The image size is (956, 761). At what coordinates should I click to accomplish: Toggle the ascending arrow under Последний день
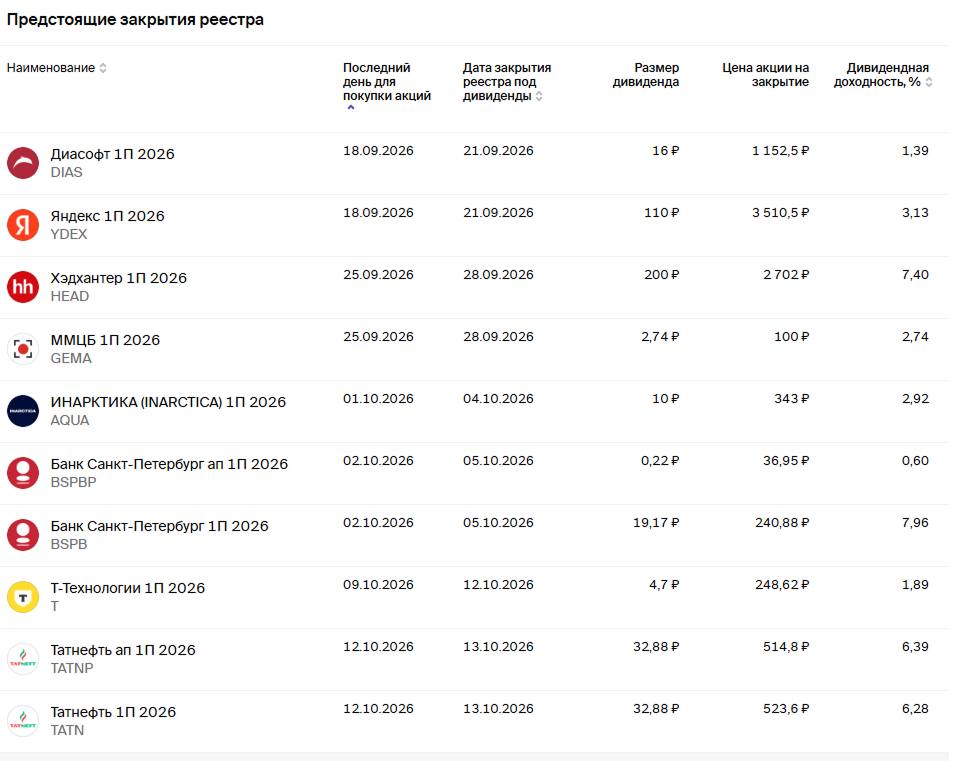[x=351, y=107]
